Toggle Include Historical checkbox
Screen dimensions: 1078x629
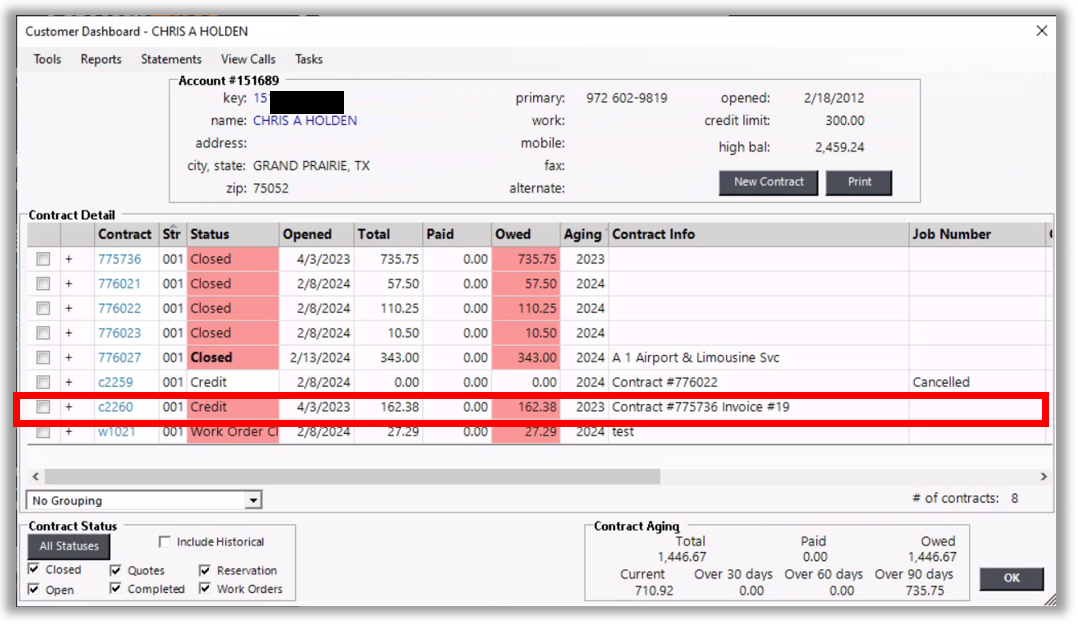[165, 542]
